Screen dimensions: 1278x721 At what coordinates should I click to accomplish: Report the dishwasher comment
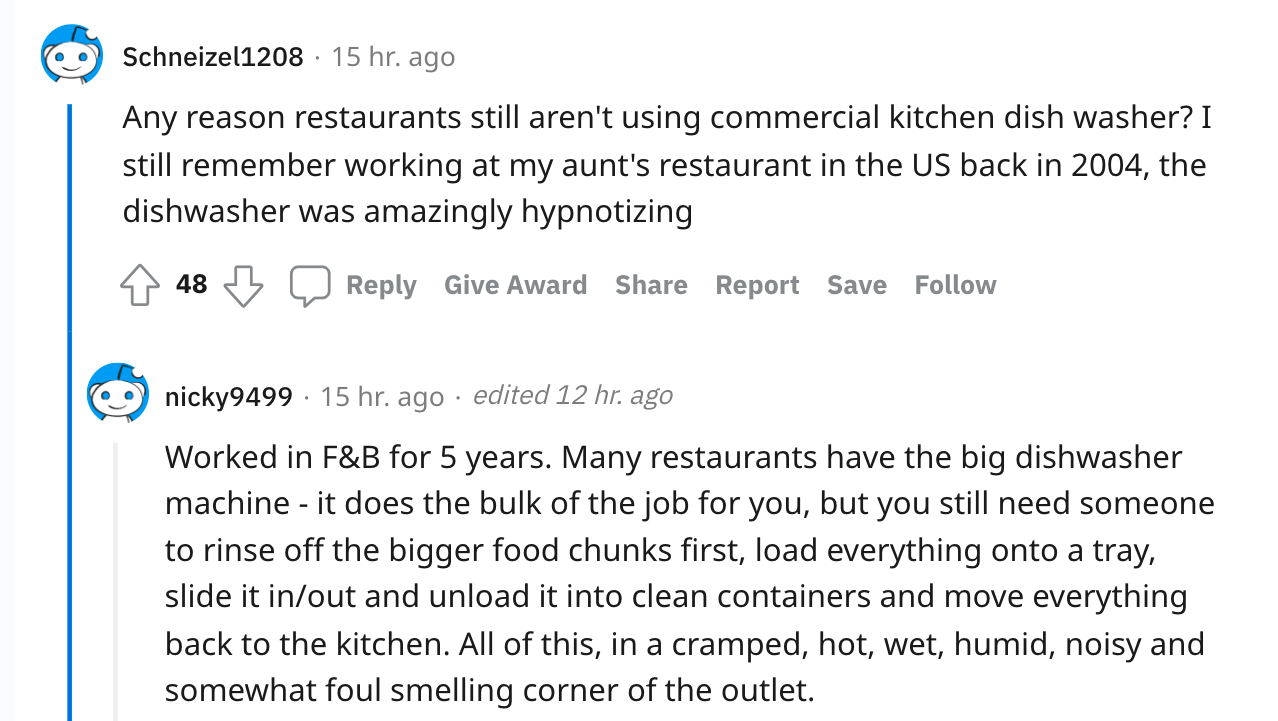(757, 286)
